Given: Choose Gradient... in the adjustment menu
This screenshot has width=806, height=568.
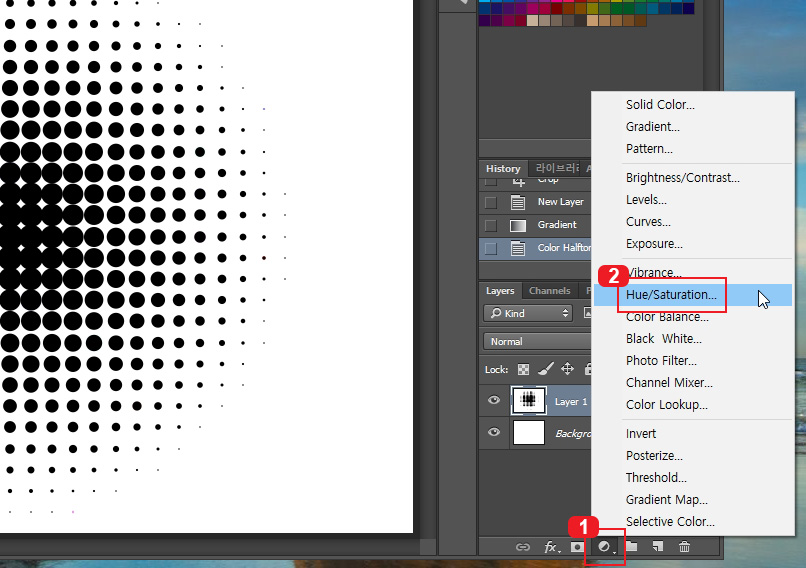Looking at the screenshot, I should pos(652,127).
